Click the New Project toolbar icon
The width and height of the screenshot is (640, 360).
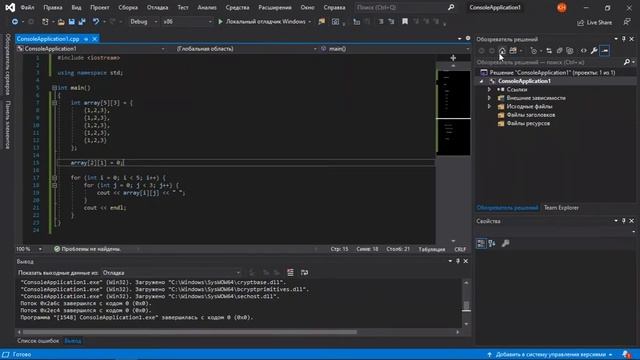pyautogui.click(x=45, y=22)
